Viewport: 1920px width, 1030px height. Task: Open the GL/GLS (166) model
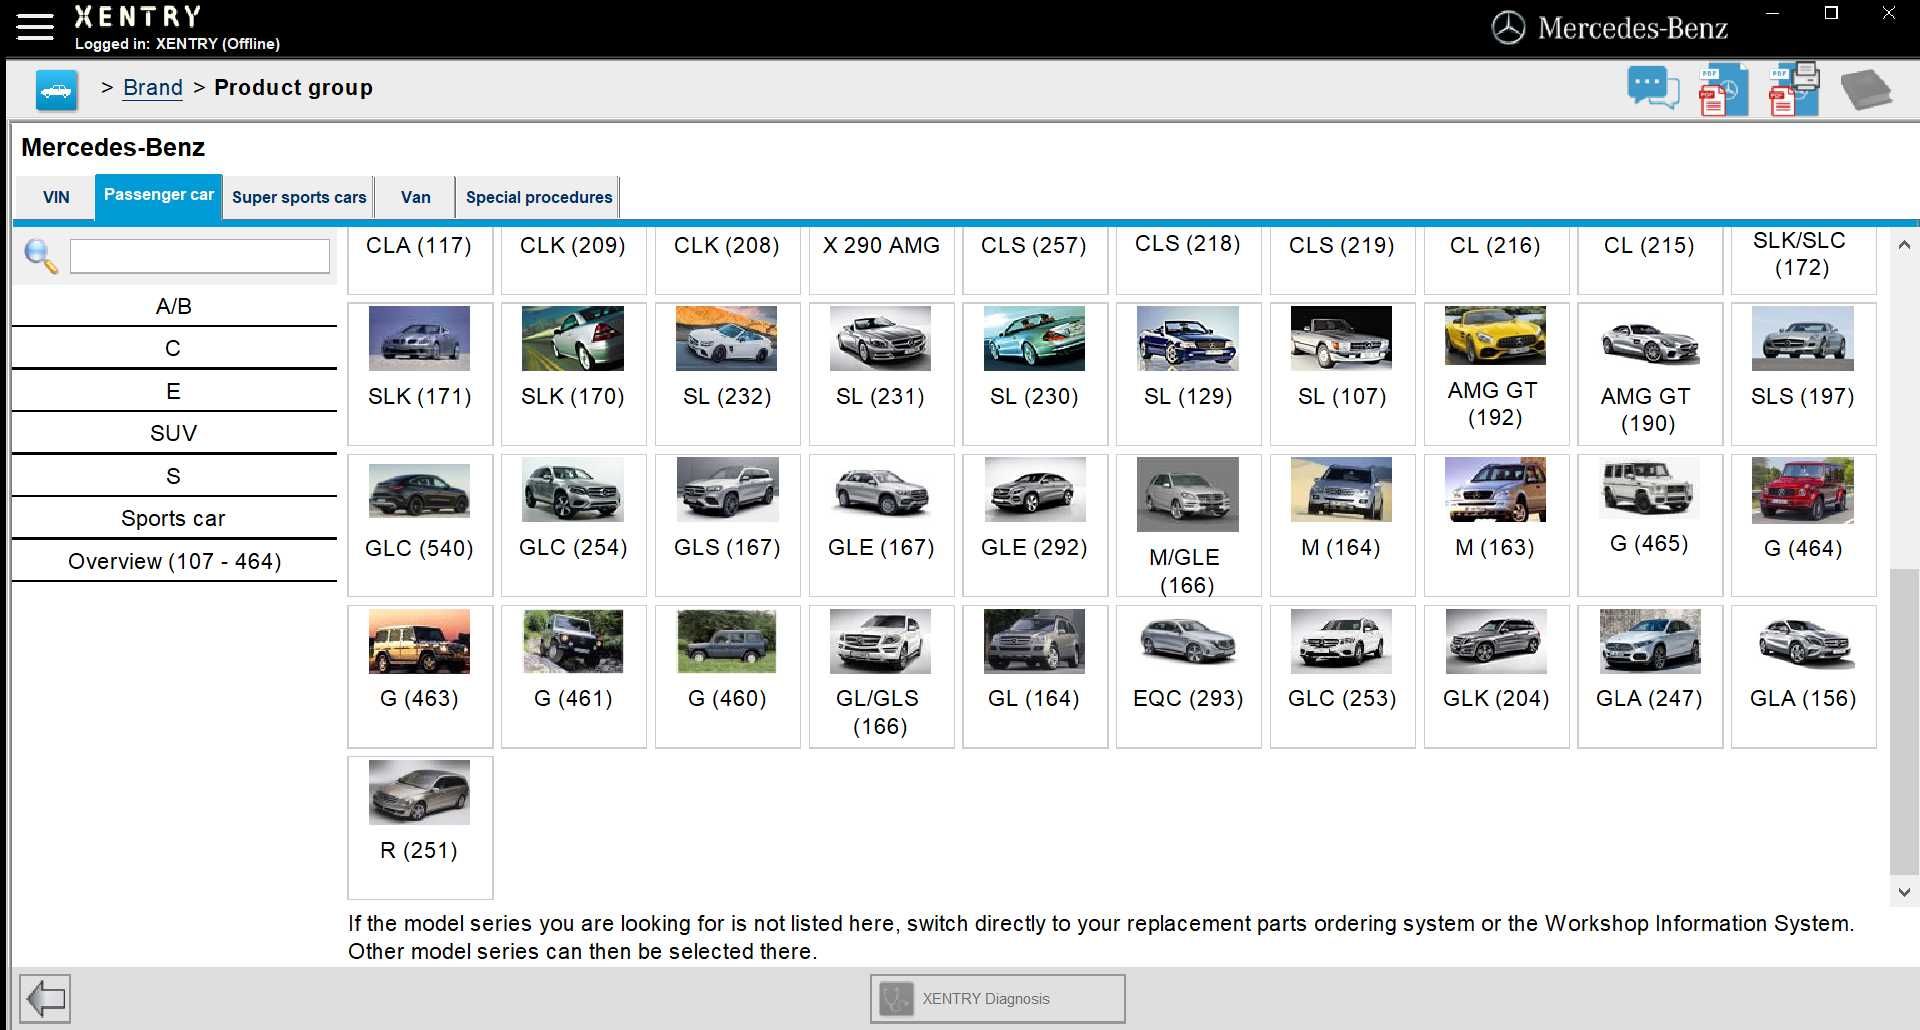(881, 676)
